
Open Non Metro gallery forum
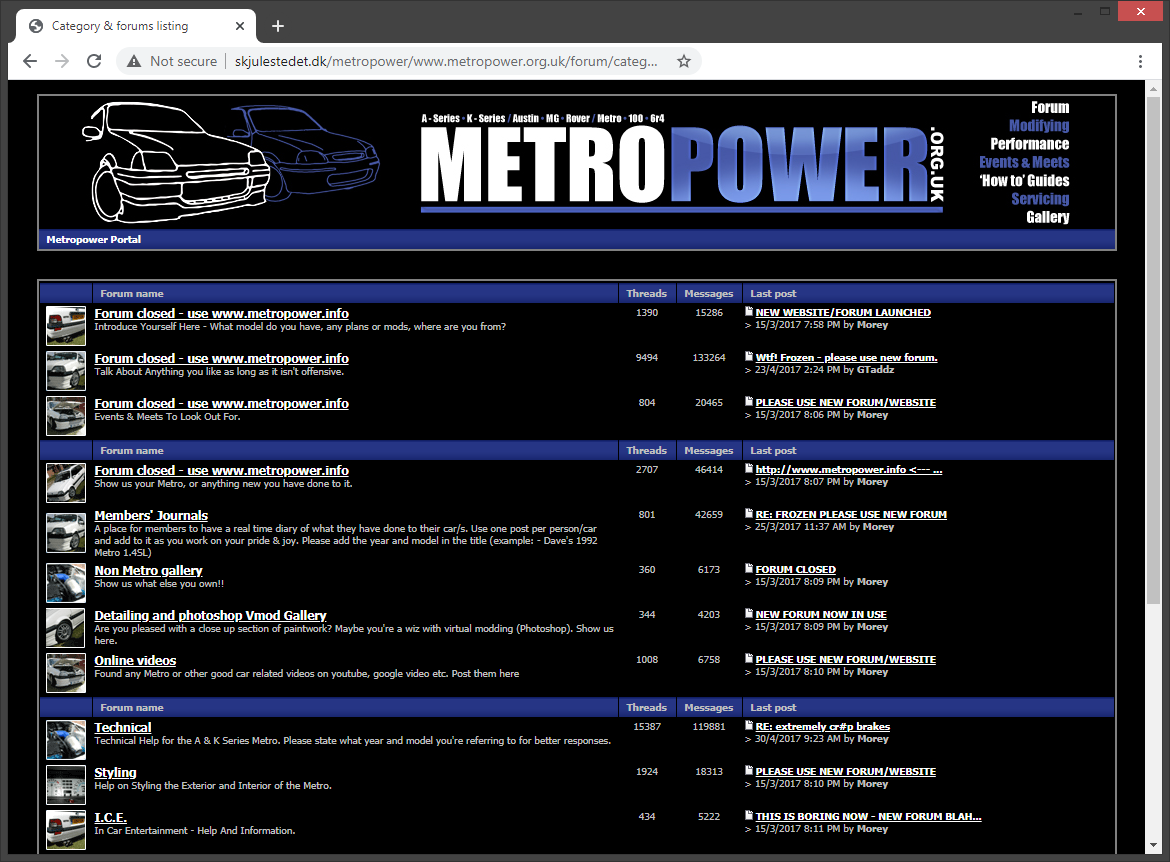pyautogui.click(x=148, y=570)
